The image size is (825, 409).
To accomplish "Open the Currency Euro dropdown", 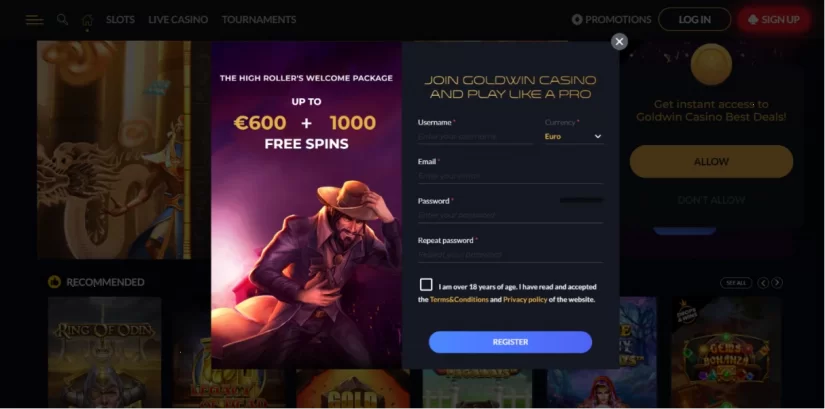I will (574, 136).
